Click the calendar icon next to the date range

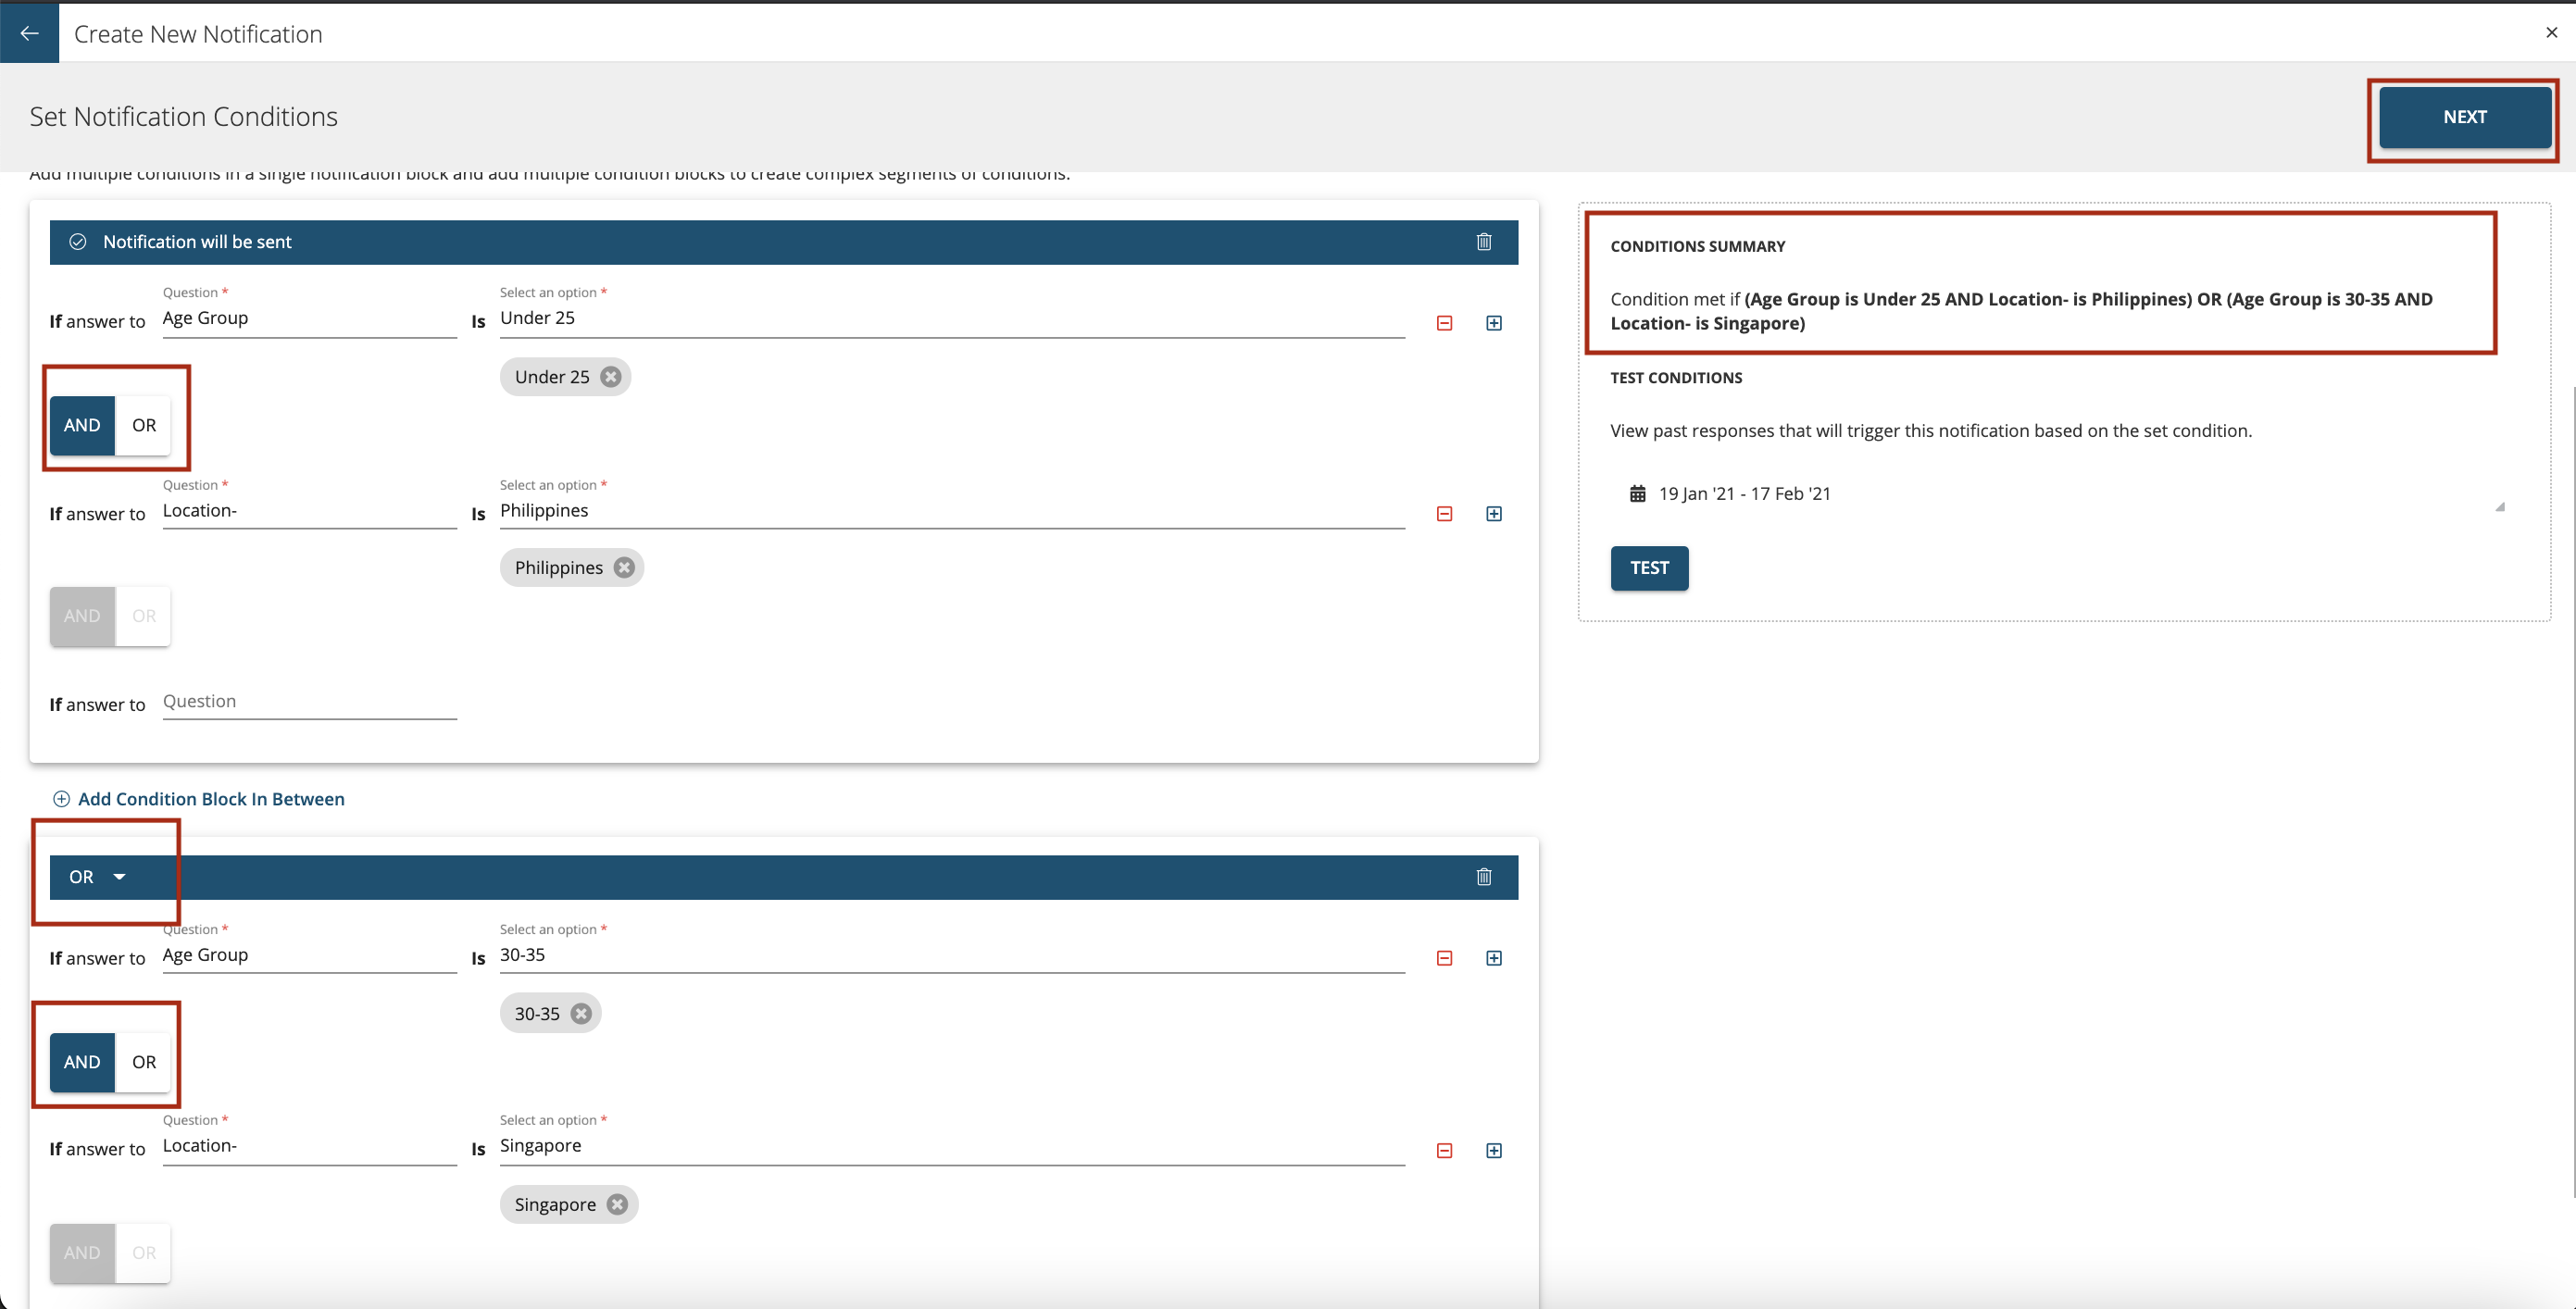1637,494
